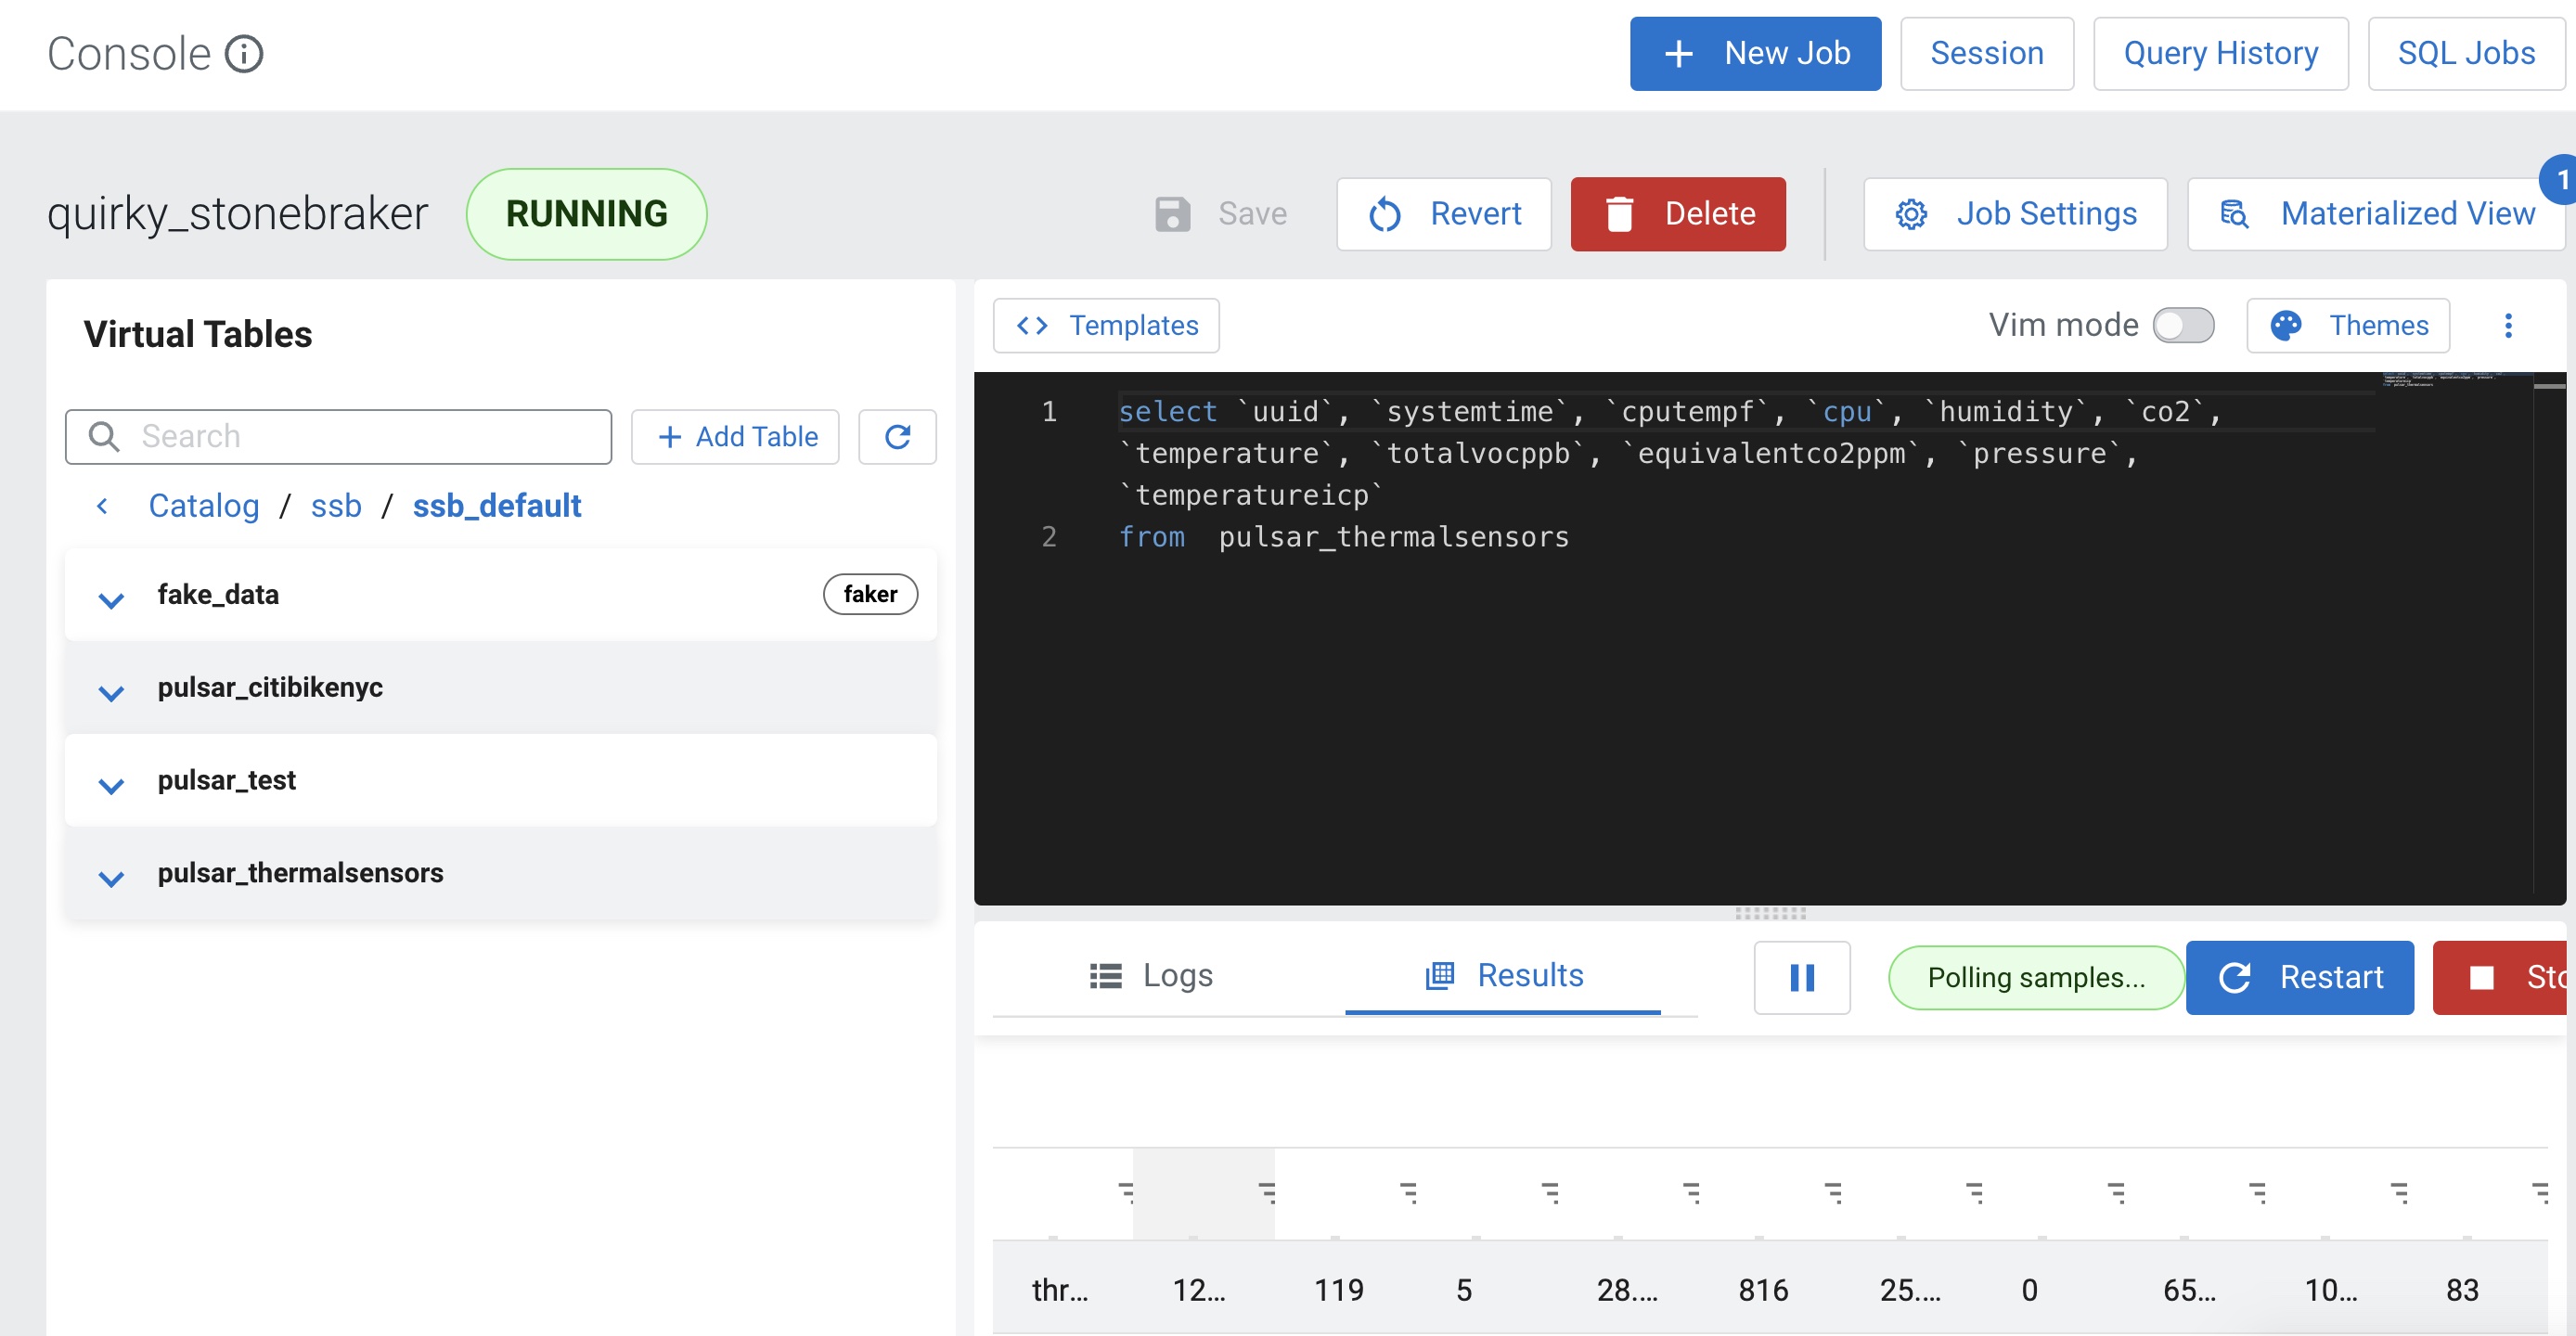The width and height of the screenshot is (2576, 1336).
Task: Open the editor overflow menu (three dots)
Action: pyautogui.click(x=2508, y=325)
